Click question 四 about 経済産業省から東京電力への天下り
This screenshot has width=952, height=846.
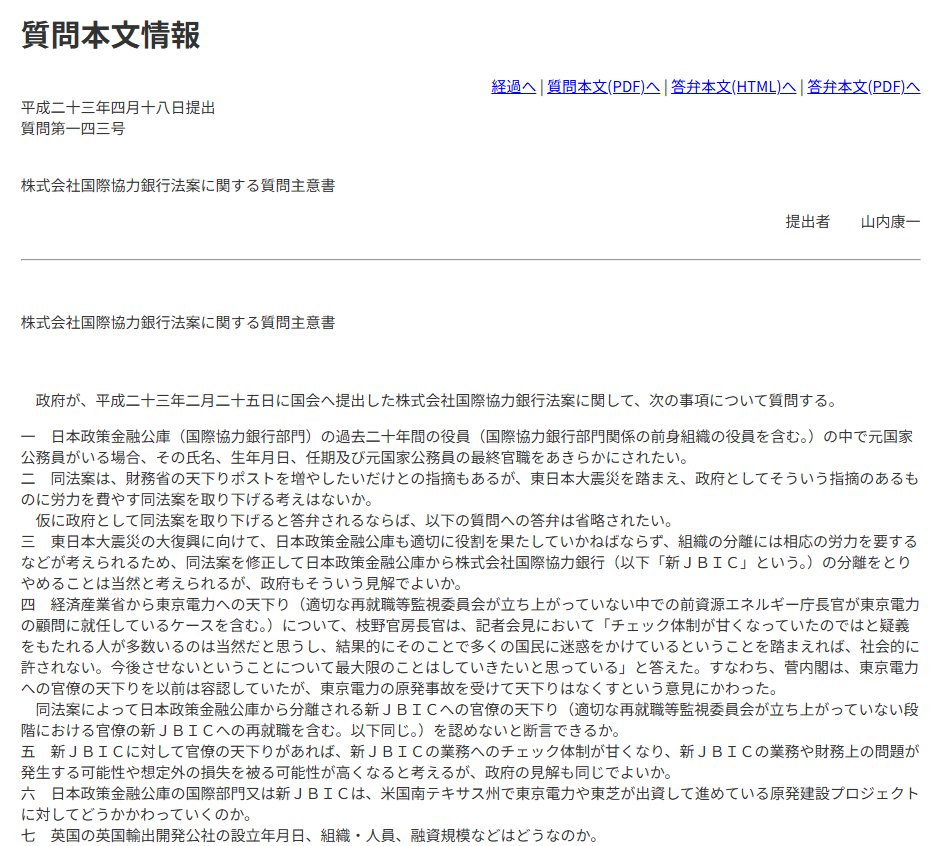(x=471, y=647)
